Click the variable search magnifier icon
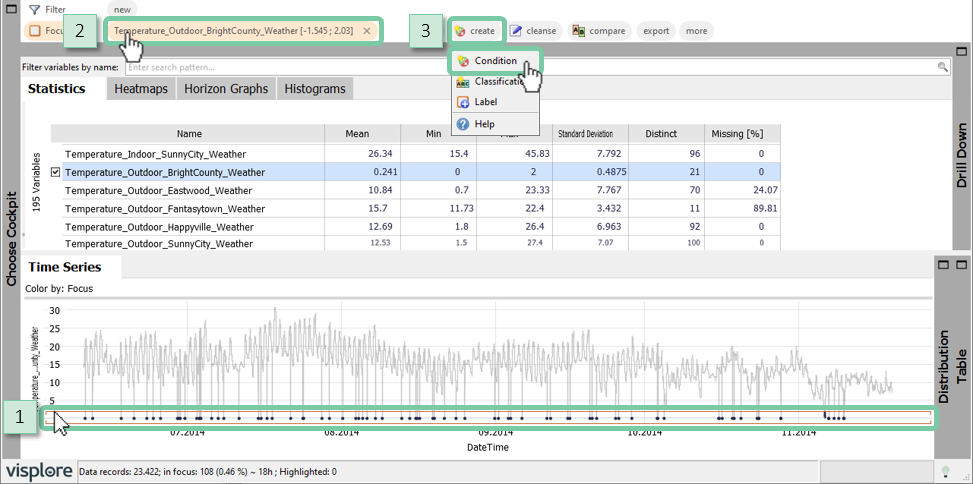This screenshot has height=484, width=973. [942, 67]
